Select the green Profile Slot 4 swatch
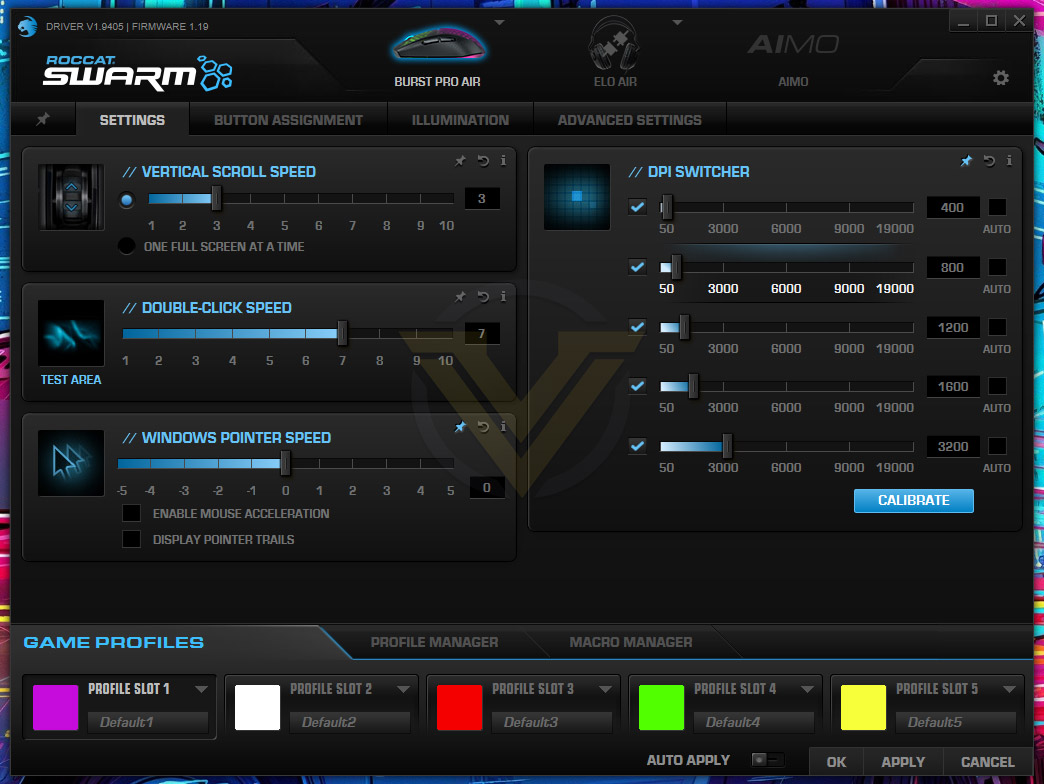1044x784 pixels. (x=661, y=707)
